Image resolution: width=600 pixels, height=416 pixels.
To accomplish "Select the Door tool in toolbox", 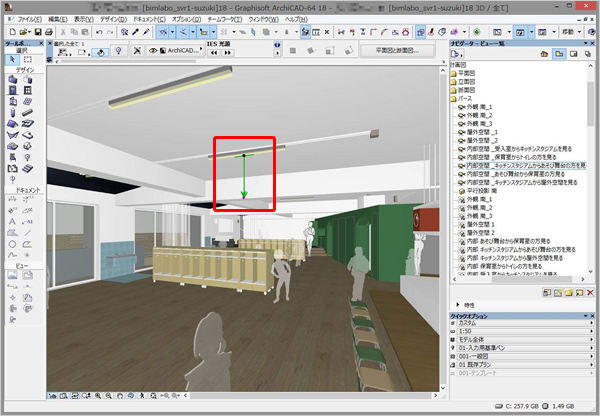I will point(13,90).
